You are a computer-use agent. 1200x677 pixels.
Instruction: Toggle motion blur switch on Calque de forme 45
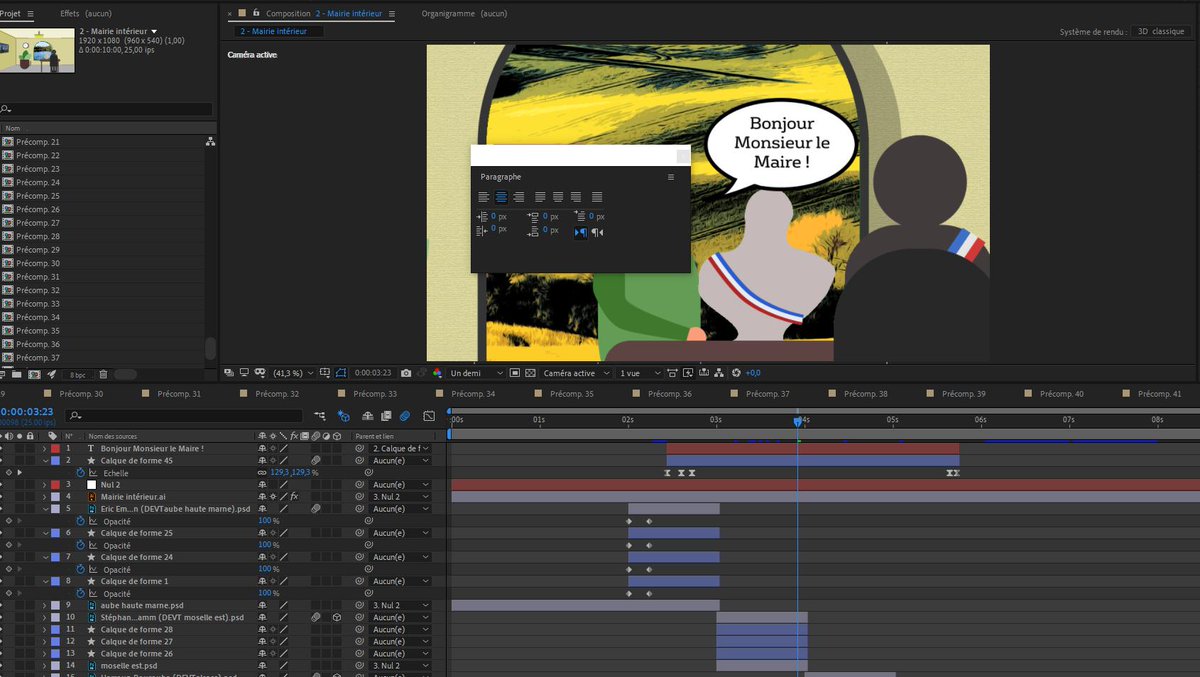(x=315, y=460)
